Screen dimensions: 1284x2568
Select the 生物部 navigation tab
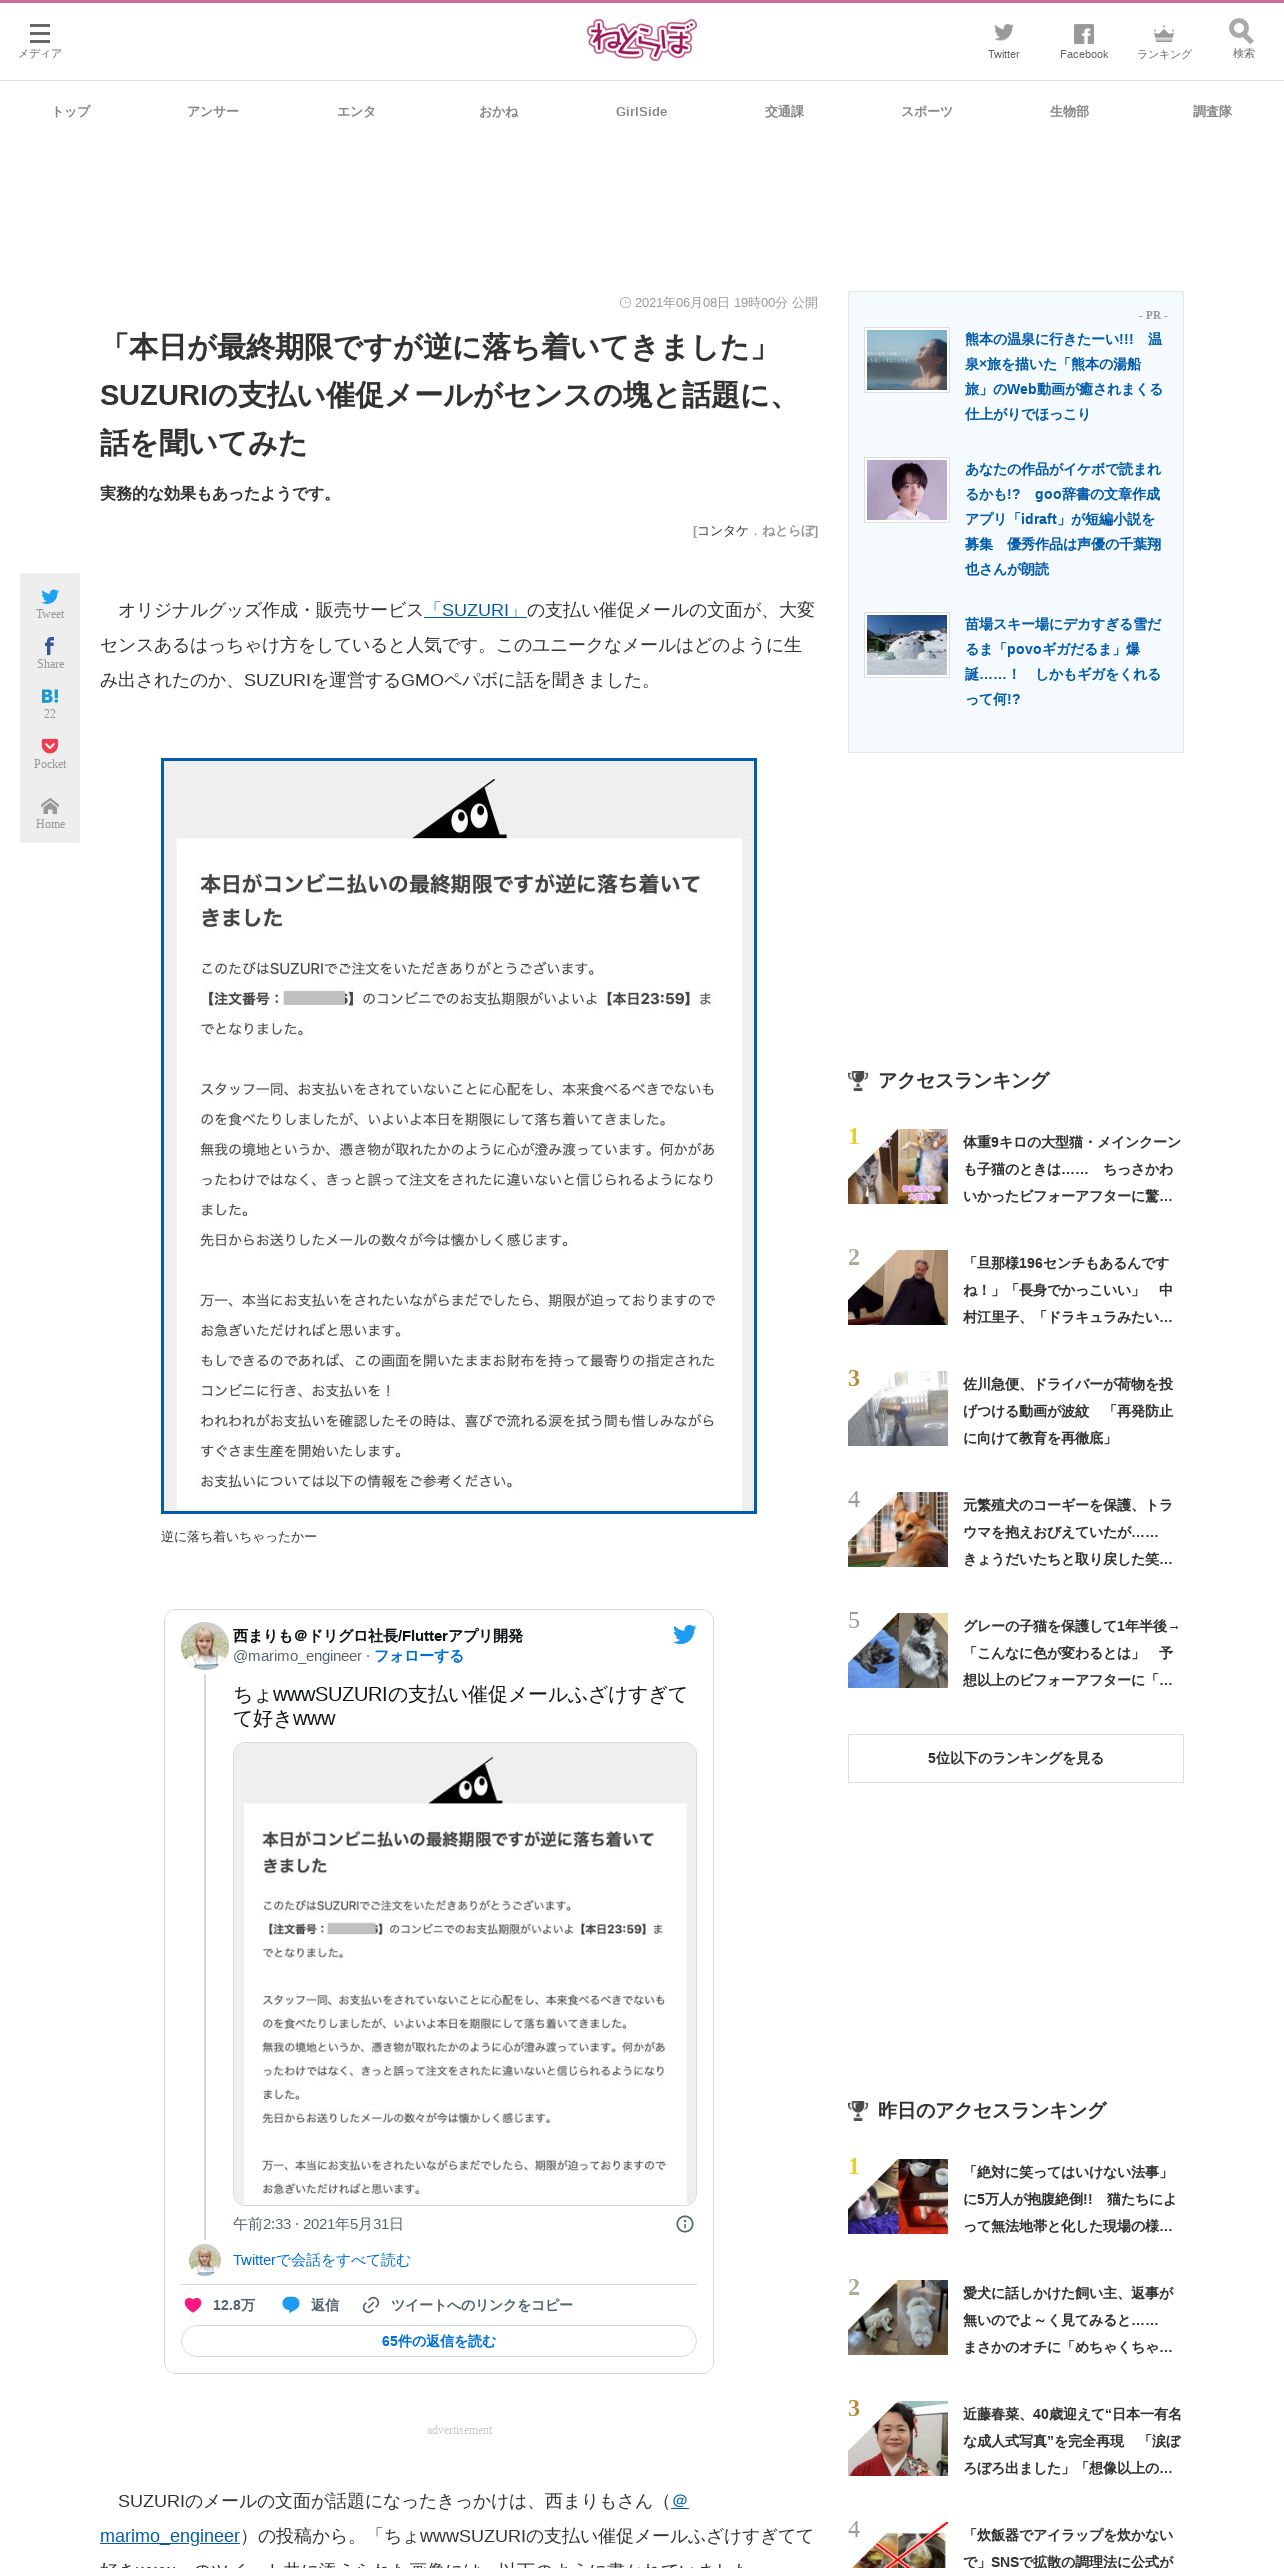1069,112
